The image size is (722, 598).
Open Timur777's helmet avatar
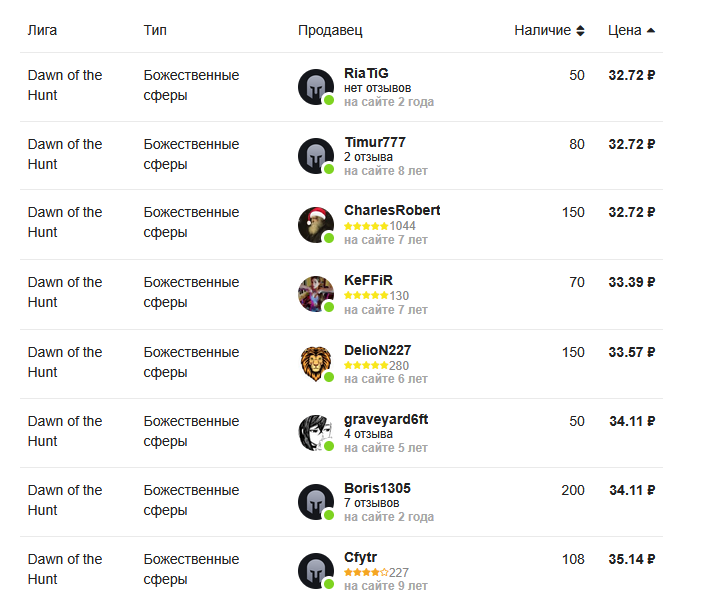(x=316, y=156)
